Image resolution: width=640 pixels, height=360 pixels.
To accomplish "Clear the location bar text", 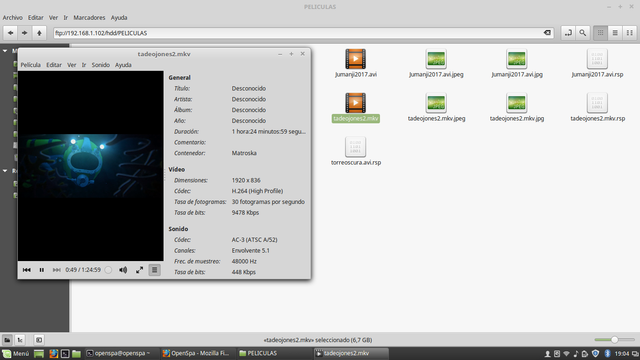I will 547,33.
